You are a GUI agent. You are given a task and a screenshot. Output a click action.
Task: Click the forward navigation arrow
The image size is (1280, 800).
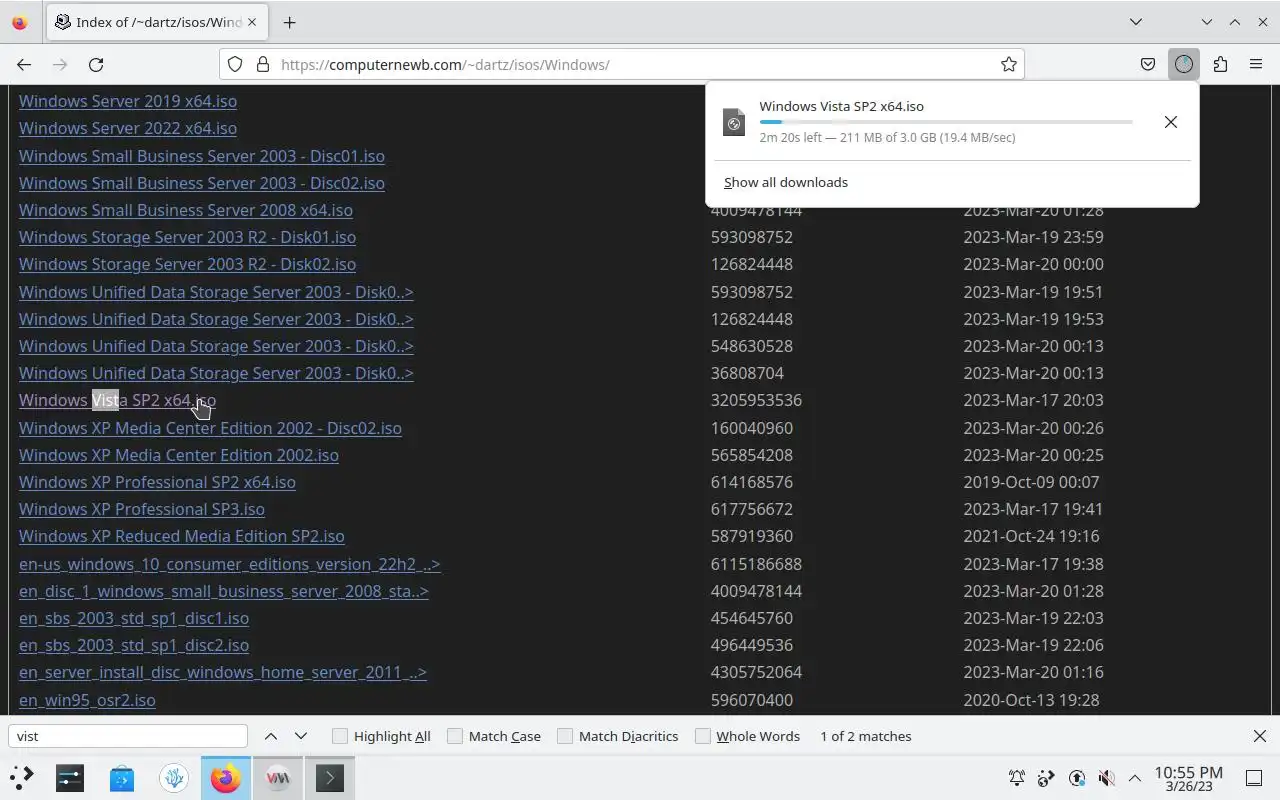point(60,64)
